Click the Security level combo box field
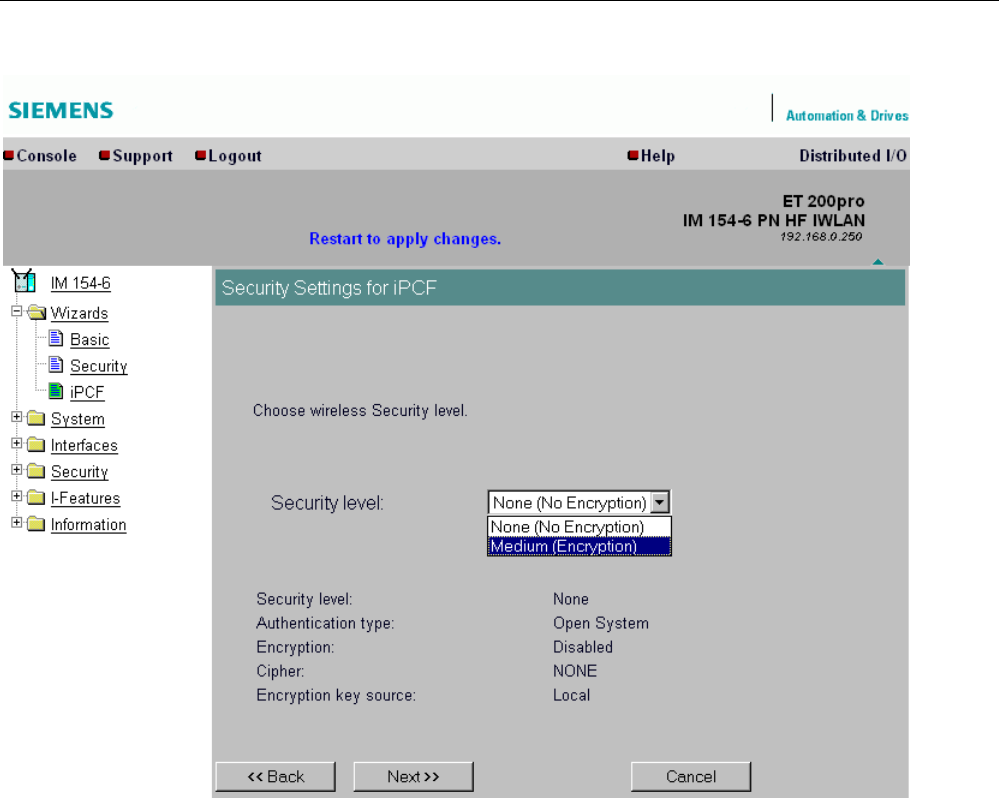999x798 pixels. [579, 502]
